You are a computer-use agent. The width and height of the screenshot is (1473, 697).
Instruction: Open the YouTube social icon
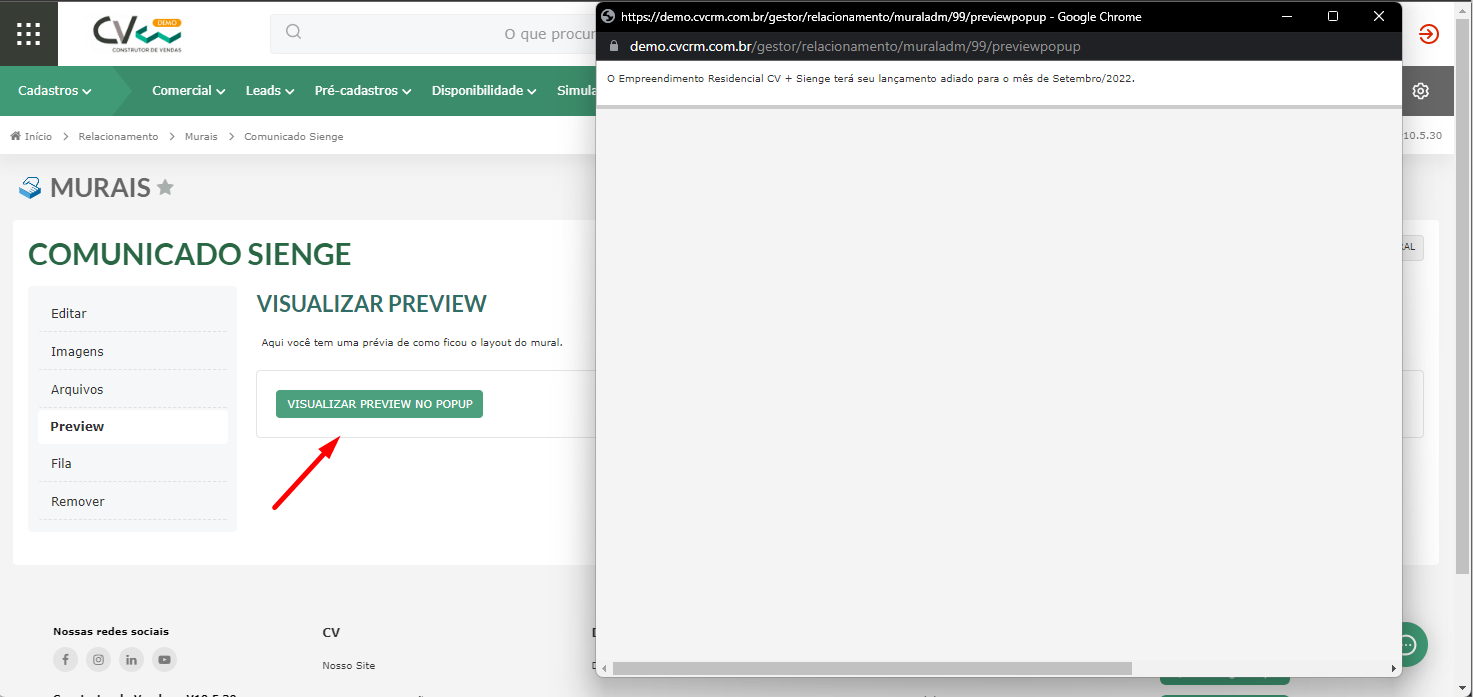click(x=164, y=659)
